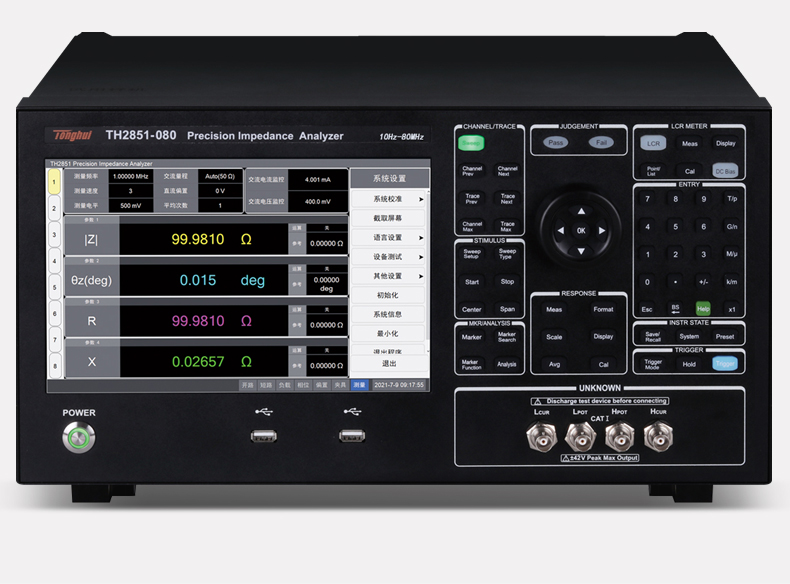Open the X parameter 4 selector
This screenshot has height=584, width=790.
coord(91,362)
